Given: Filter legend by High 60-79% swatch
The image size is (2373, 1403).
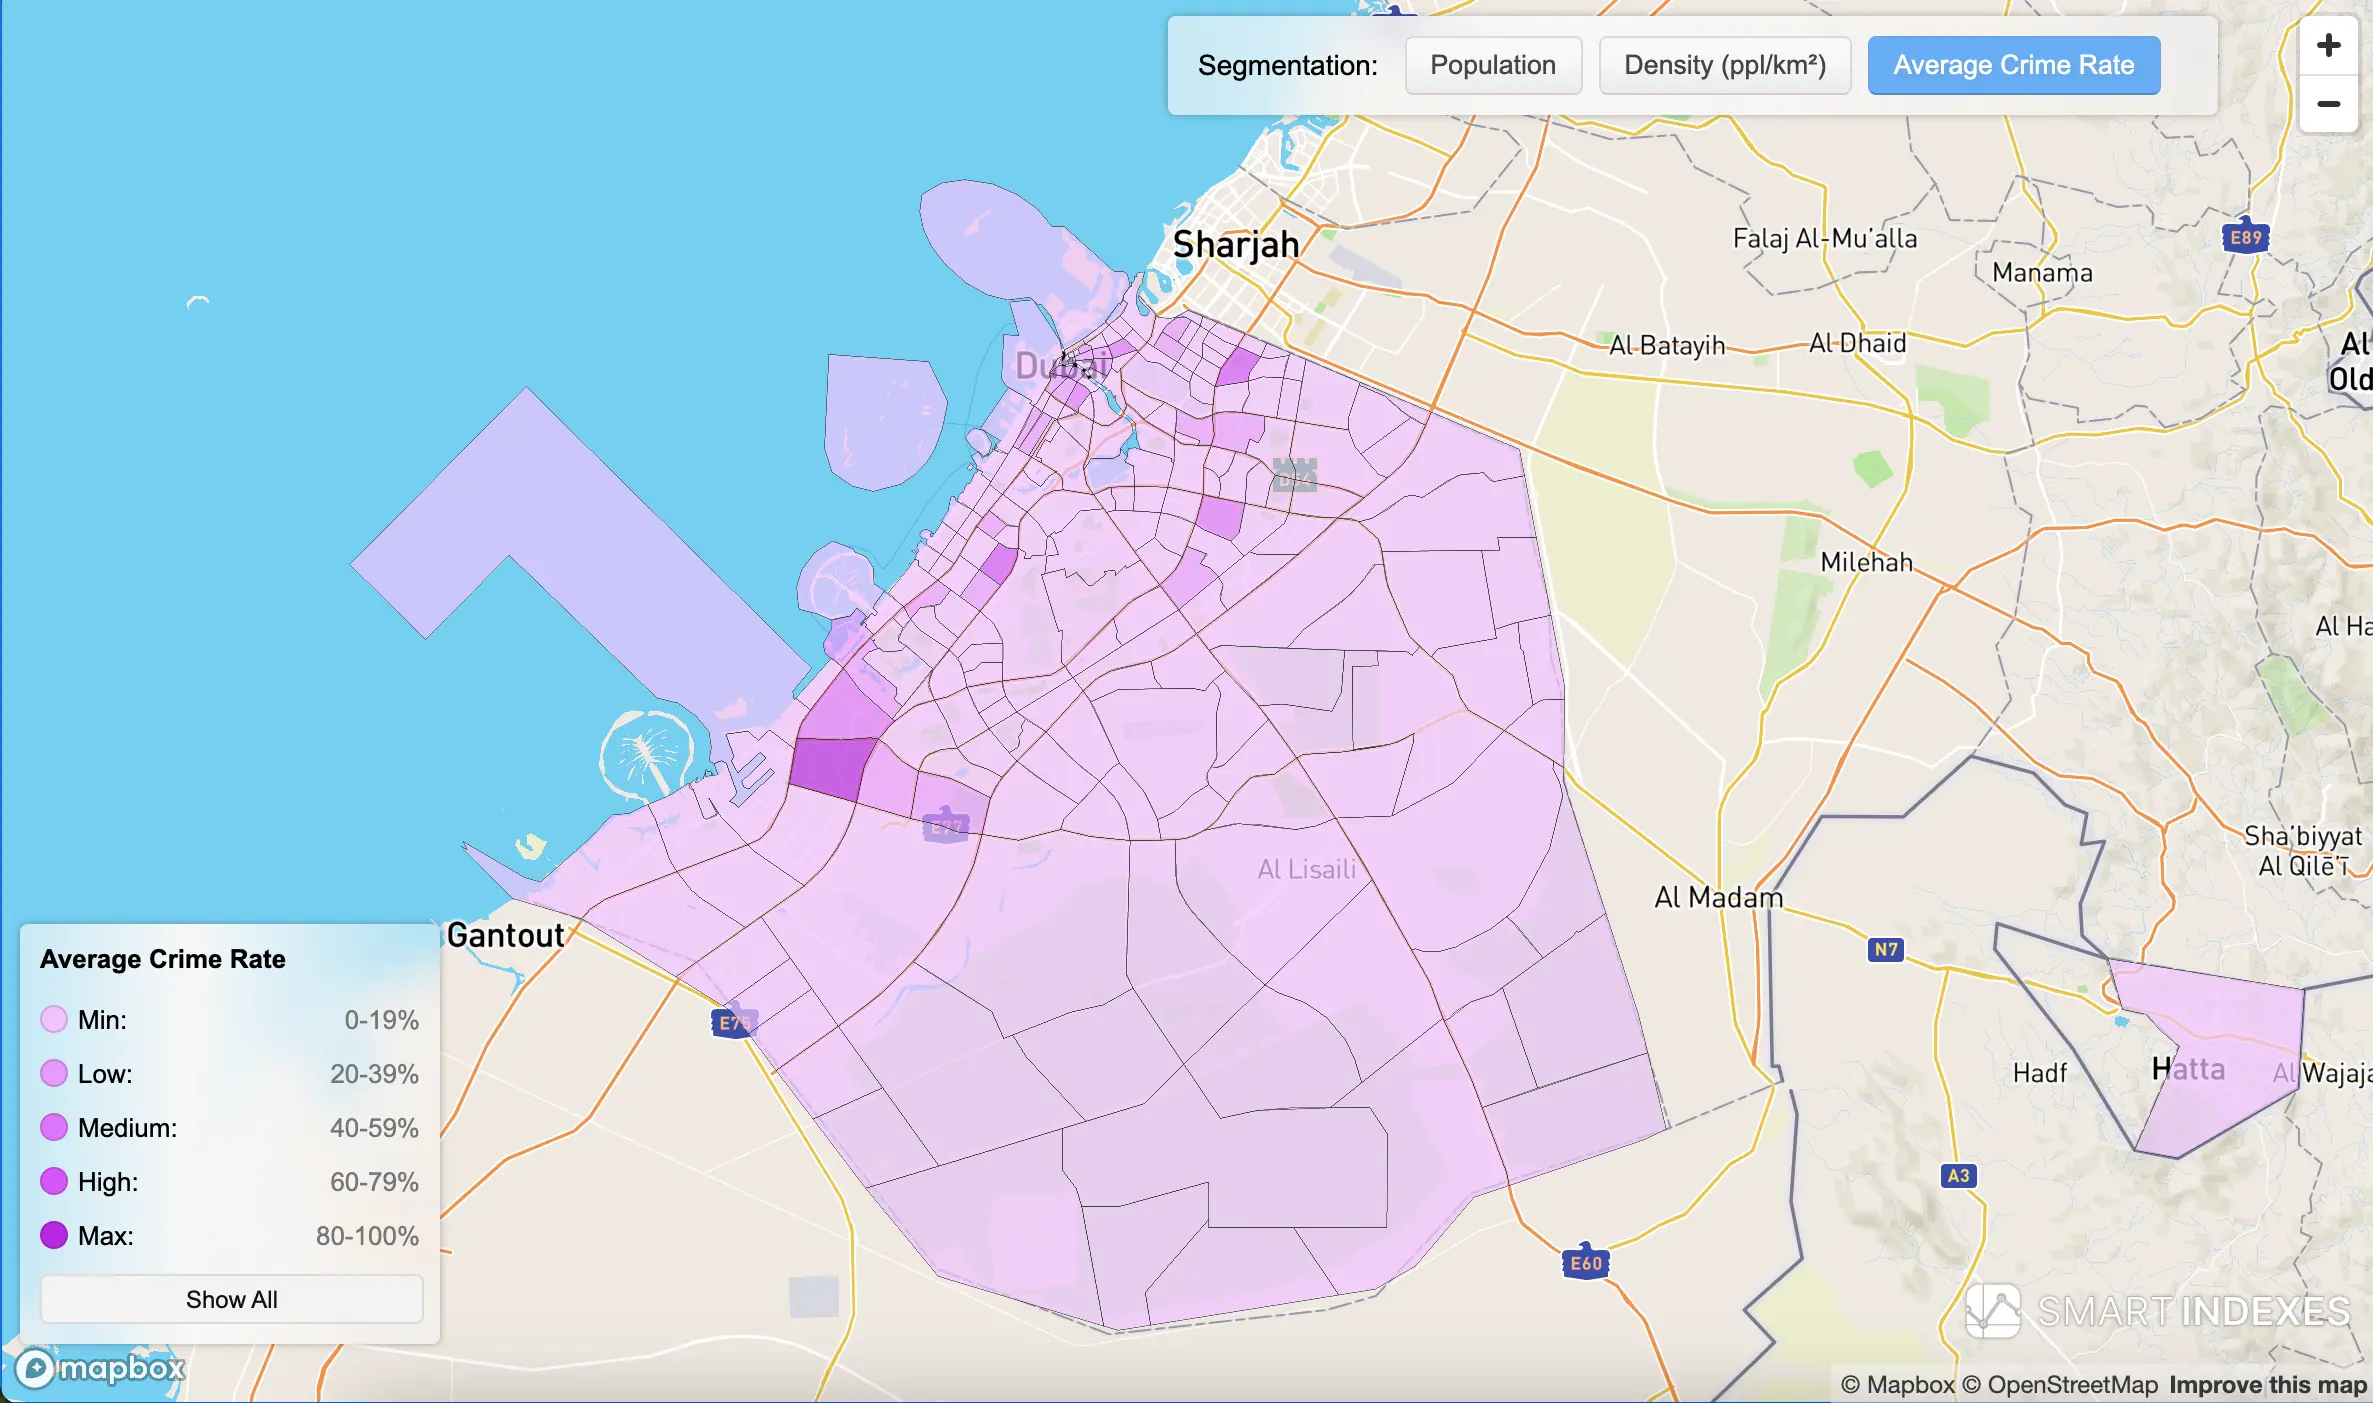Looking at the screenshot, I should coord(54,1181).
